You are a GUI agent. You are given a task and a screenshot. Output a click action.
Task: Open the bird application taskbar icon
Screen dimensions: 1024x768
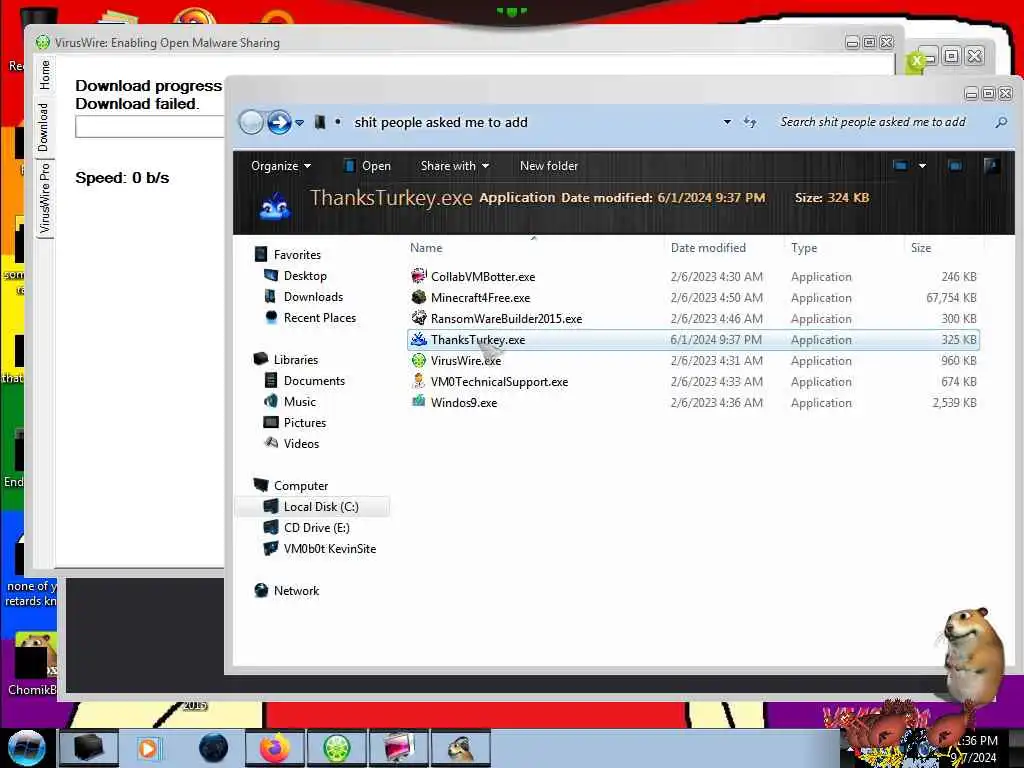461,748
